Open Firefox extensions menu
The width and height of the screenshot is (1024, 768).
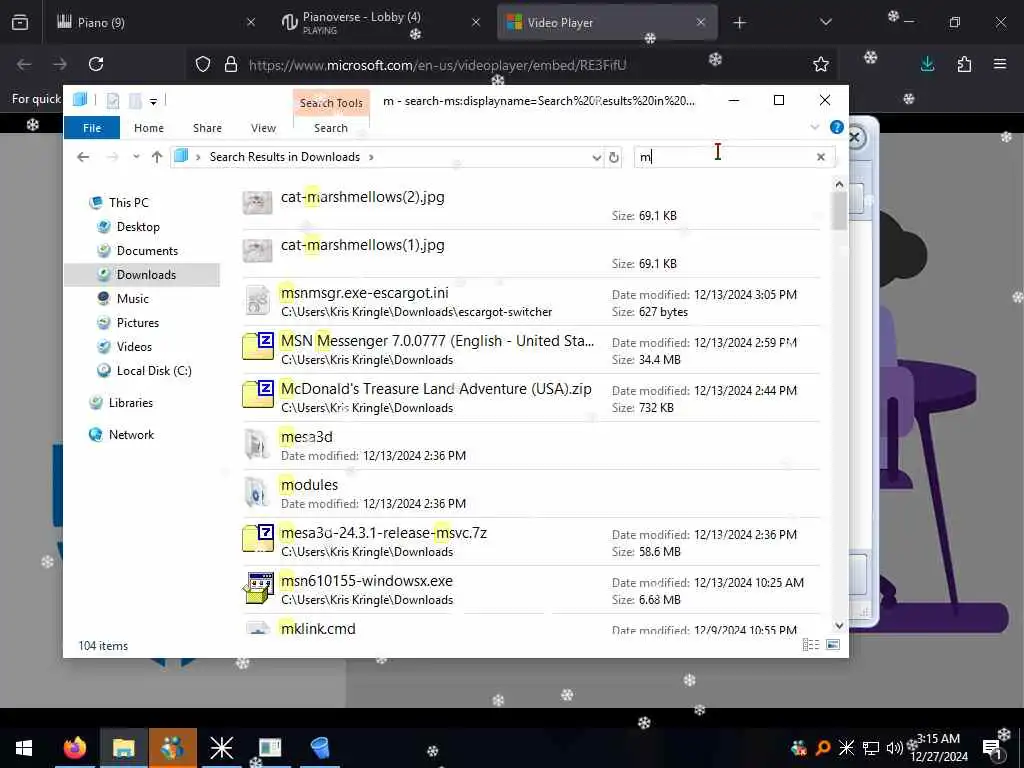click(964, 64)
